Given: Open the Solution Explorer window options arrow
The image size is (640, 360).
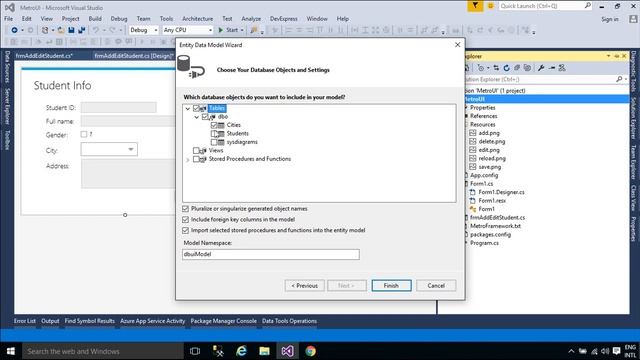Looking at the screenshot, I should click(609, 56).
